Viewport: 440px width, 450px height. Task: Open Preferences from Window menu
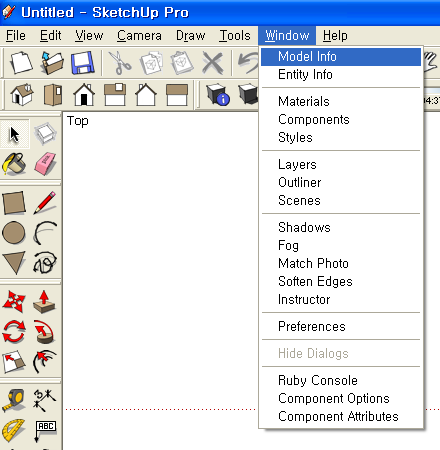tap(341, 327)
